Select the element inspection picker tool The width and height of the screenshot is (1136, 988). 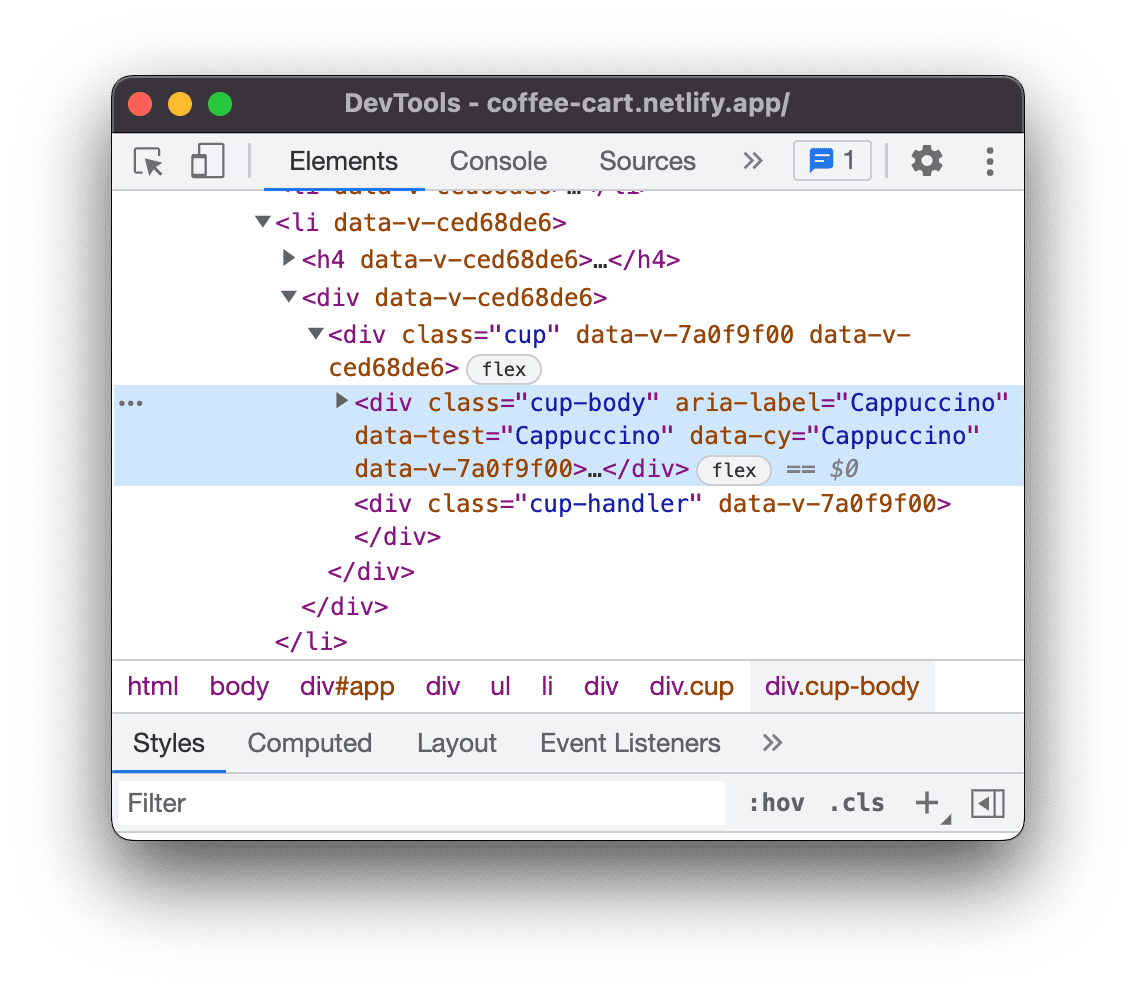(x=147, y=161)
